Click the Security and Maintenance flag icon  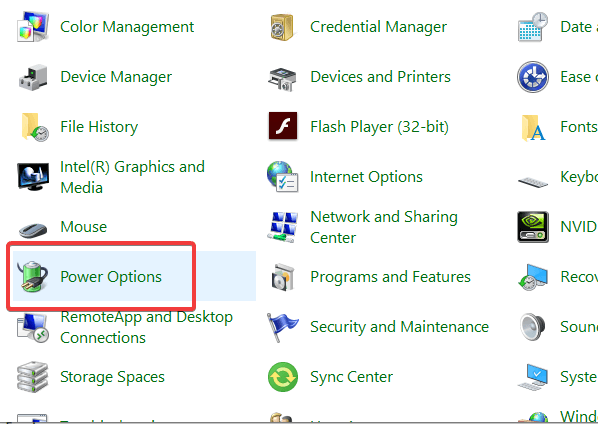tap(282, 327)
